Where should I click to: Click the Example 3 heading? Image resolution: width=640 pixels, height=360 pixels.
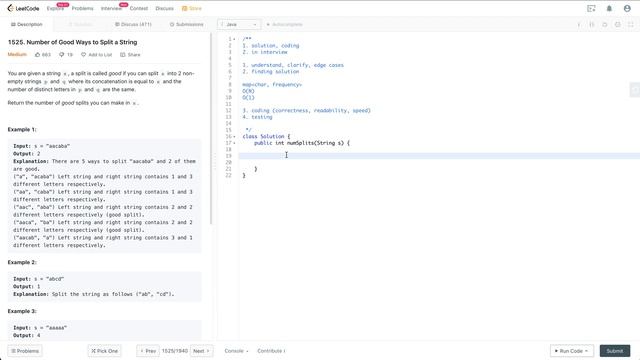tap(22, 311)
